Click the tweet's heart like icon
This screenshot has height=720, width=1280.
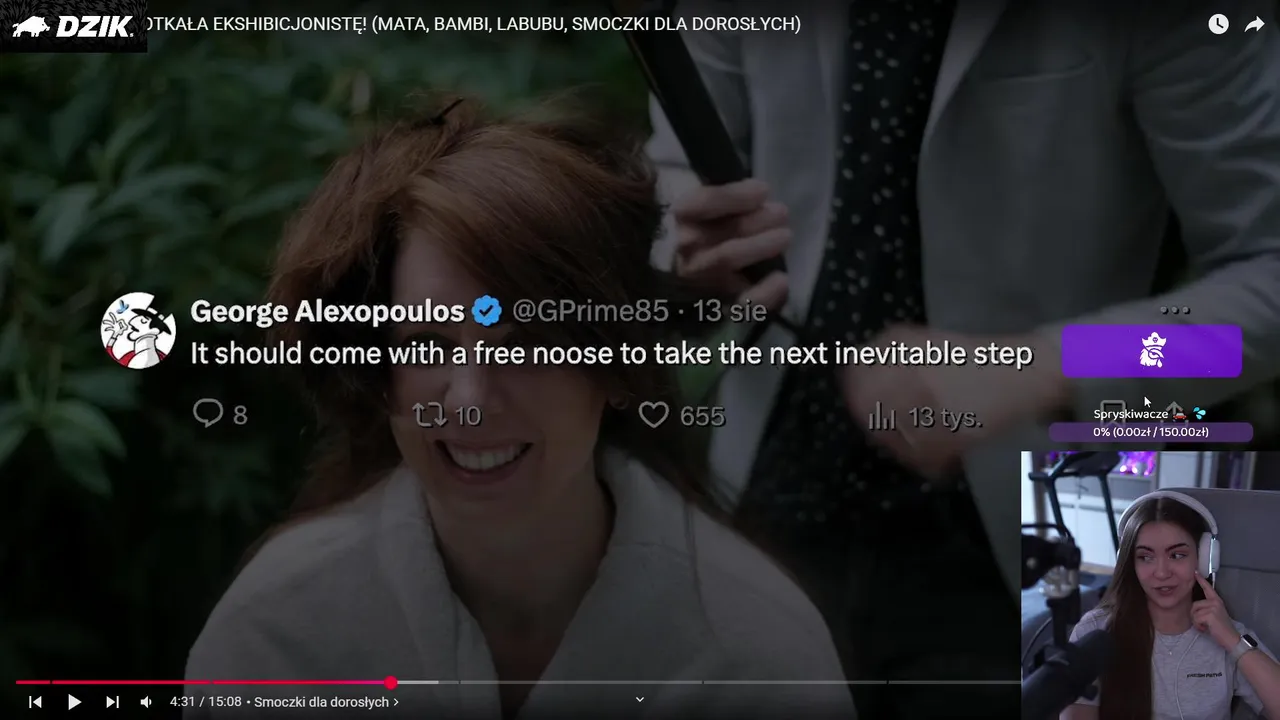[653, 415]
